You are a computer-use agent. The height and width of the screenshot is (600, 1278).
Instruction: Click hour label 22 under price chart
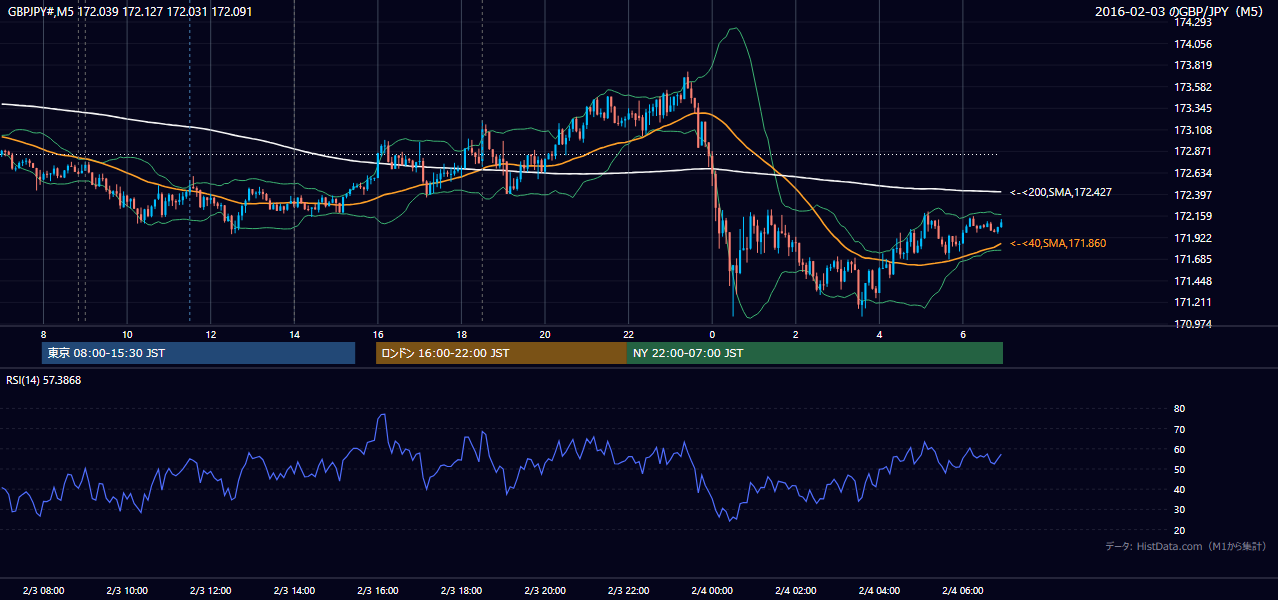[x=628, y=334]
